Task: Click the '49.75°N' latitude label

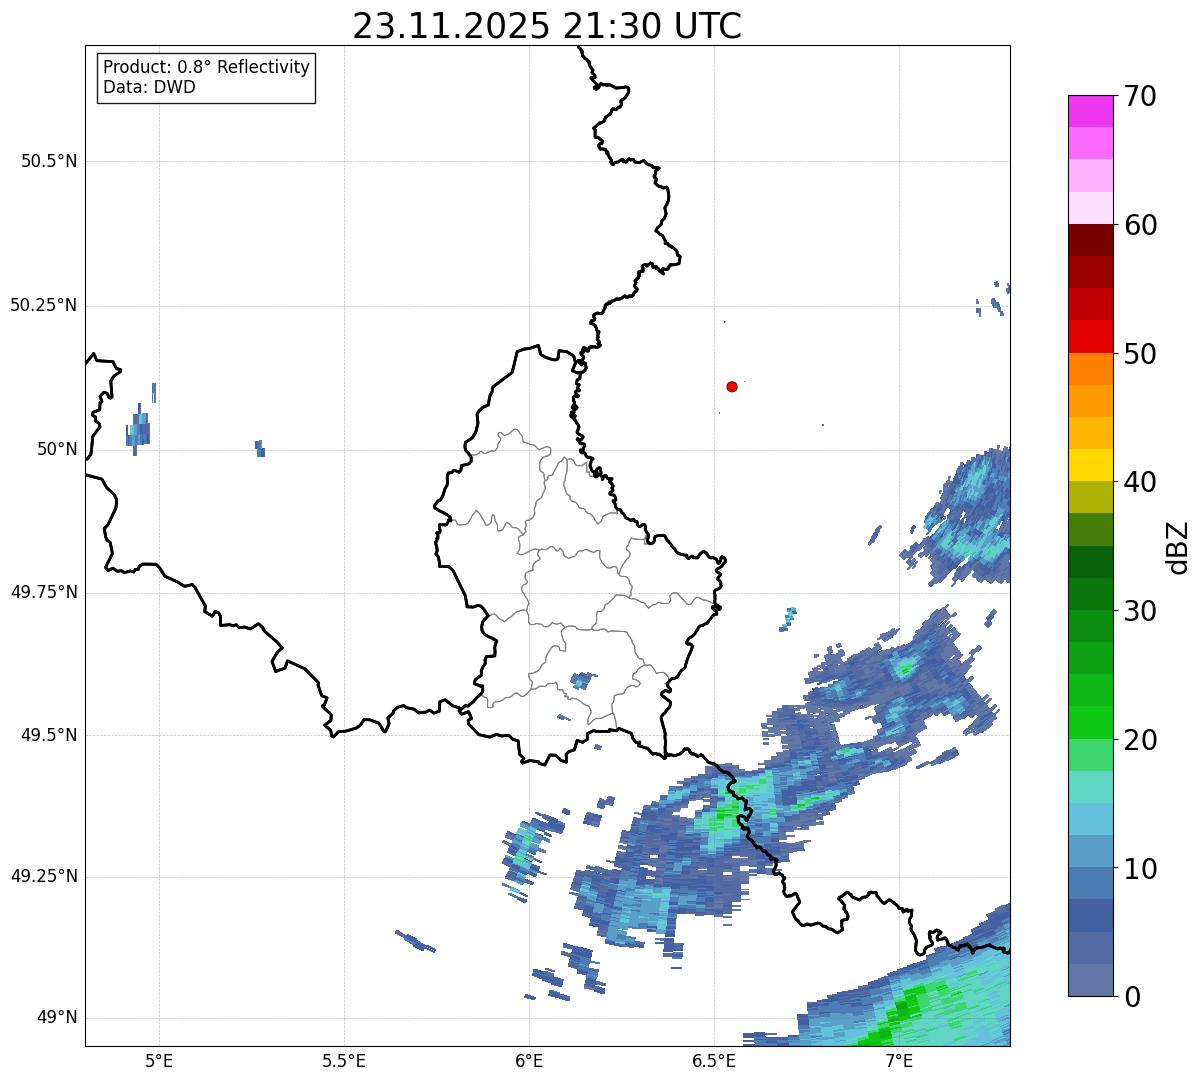Action: 43,592
